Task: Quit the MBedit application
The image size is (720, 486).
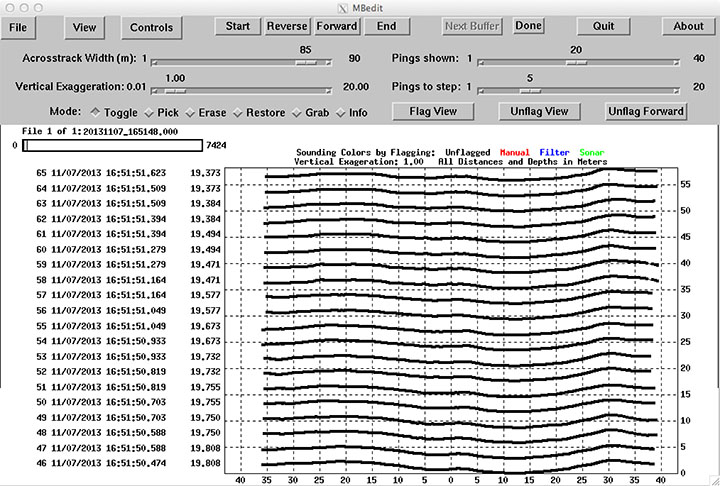Action: pyautogui.click(x=603, y=26)
